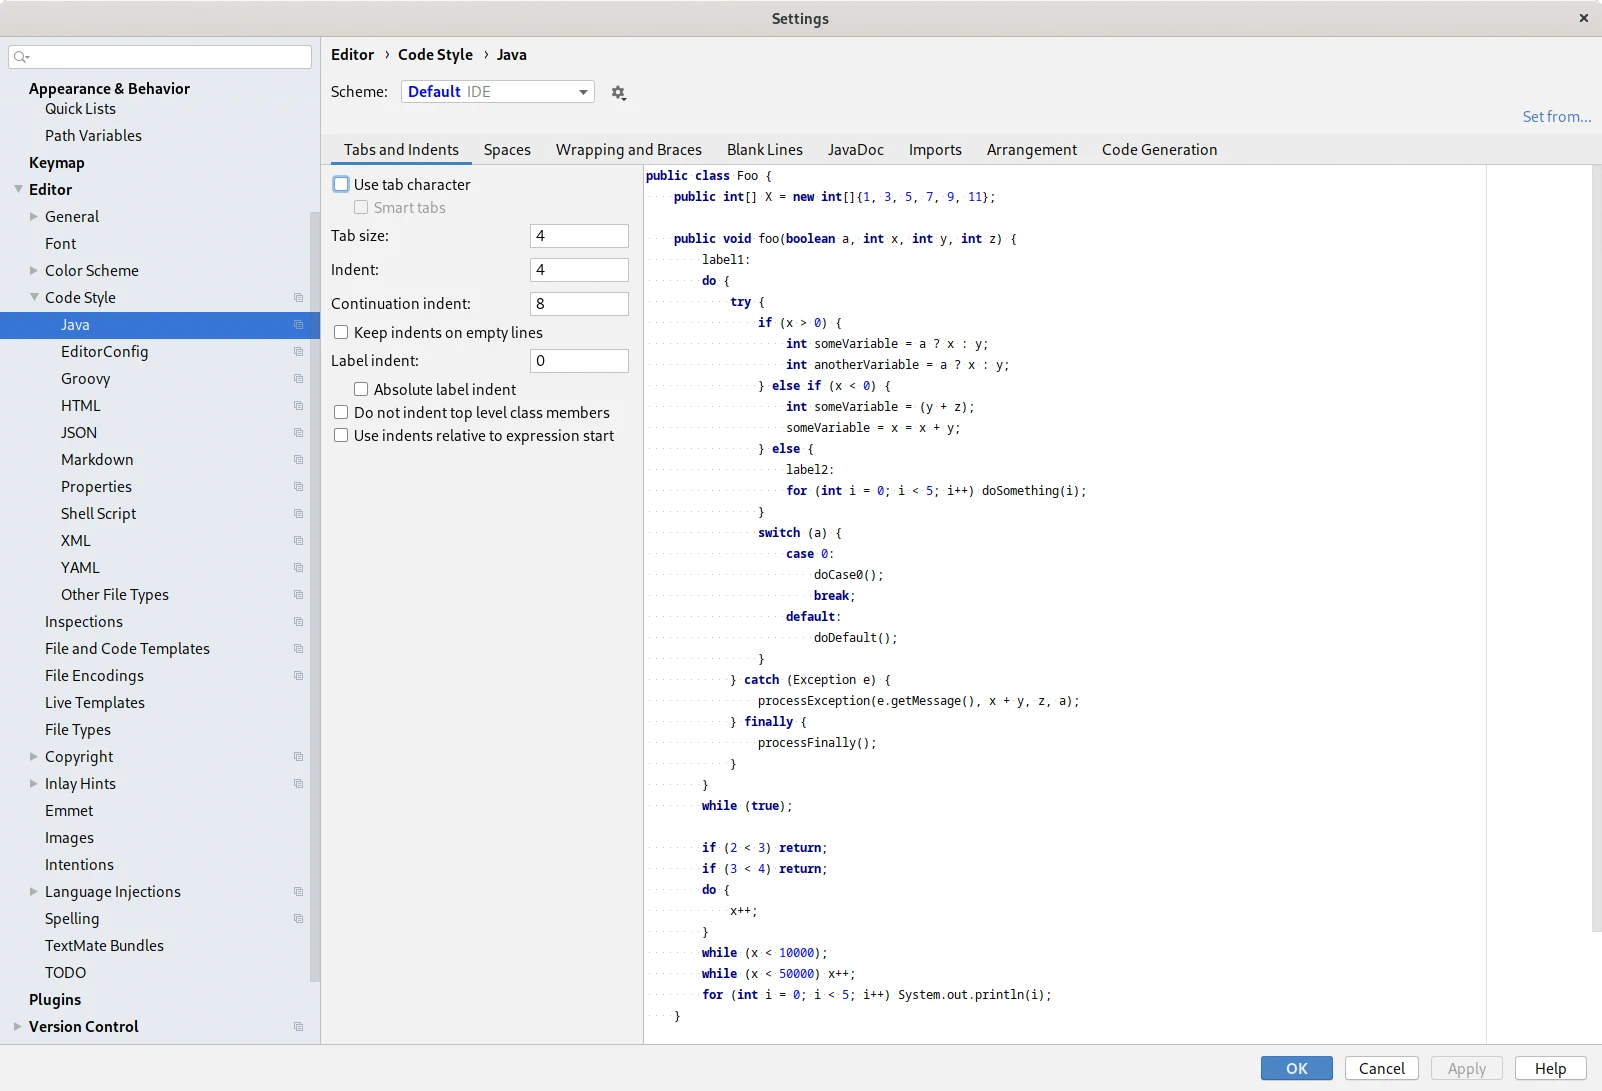Switch to the Wrapping and Braces tab
Image resolution: width=1602 pixels, height=1091 pixels.
coord(628,150)
